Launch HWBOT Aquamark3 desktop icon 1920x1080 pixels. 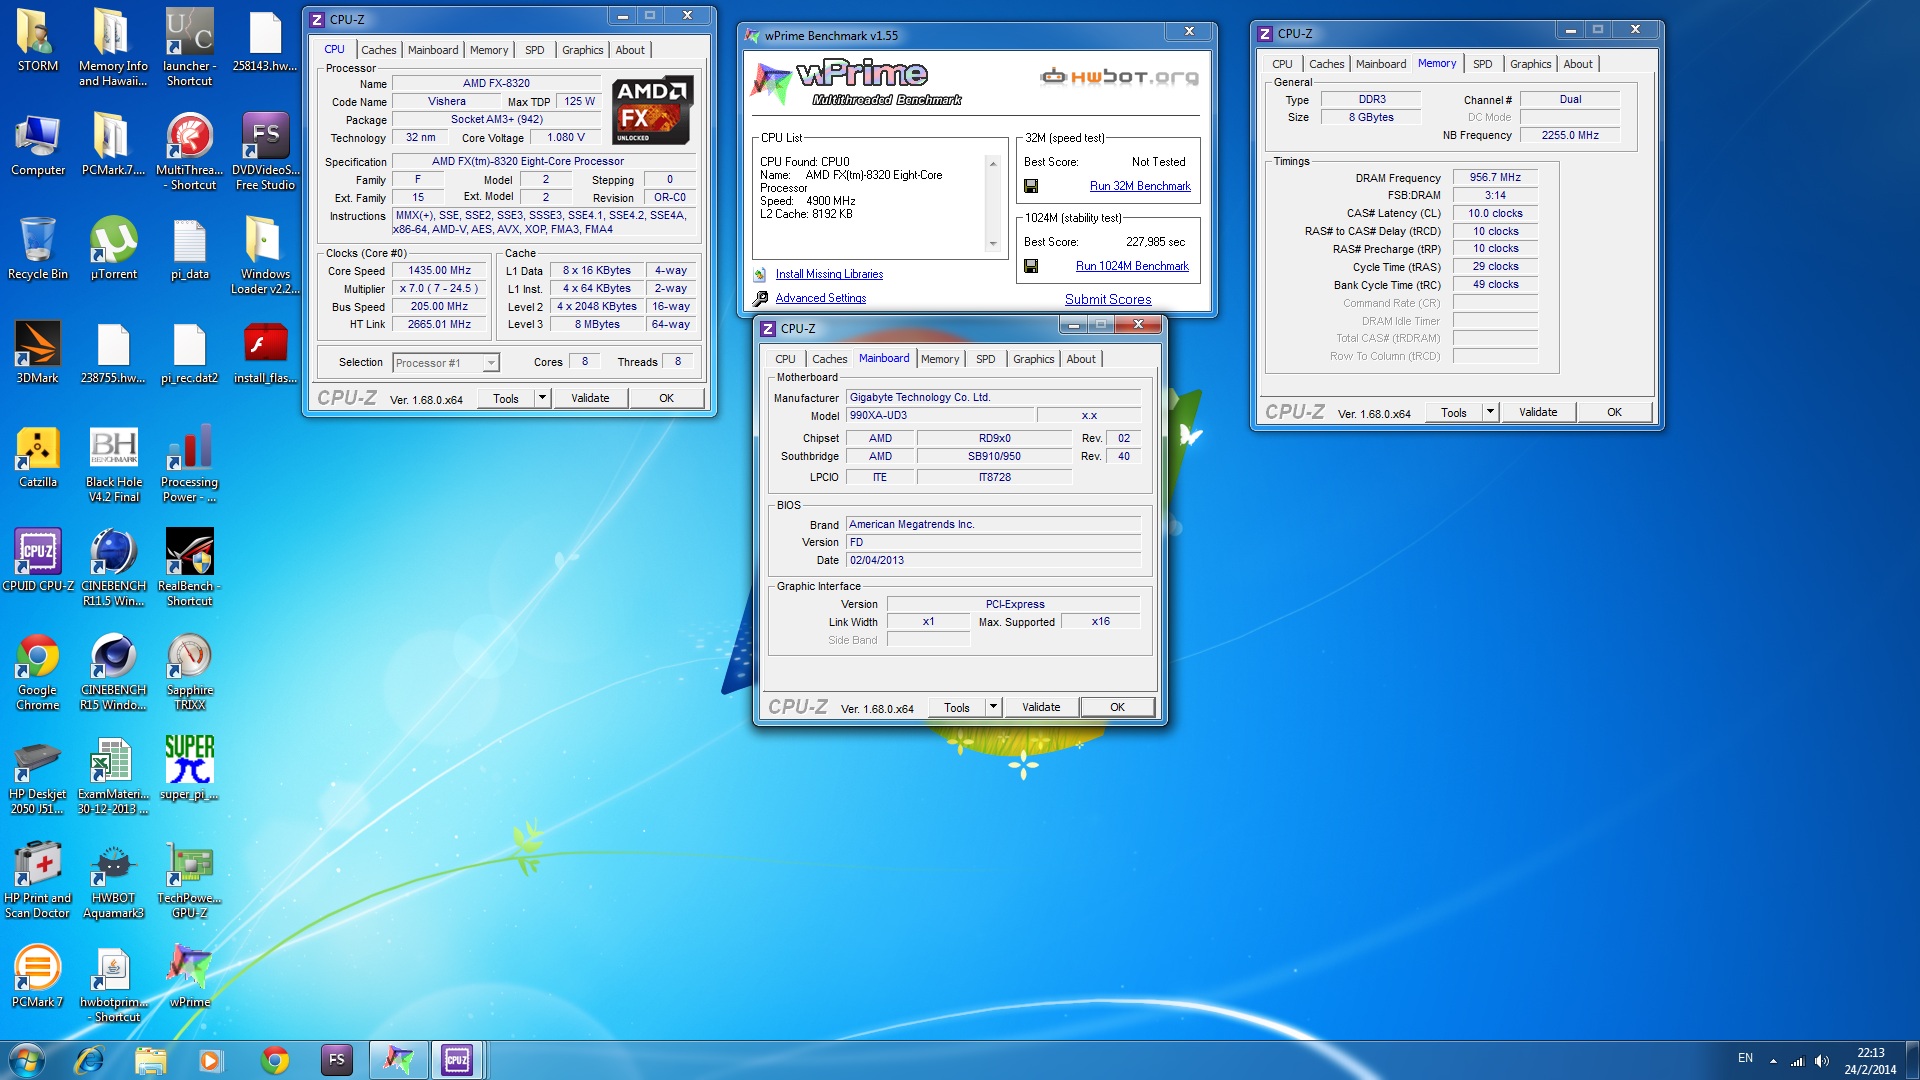pos(113,879)
